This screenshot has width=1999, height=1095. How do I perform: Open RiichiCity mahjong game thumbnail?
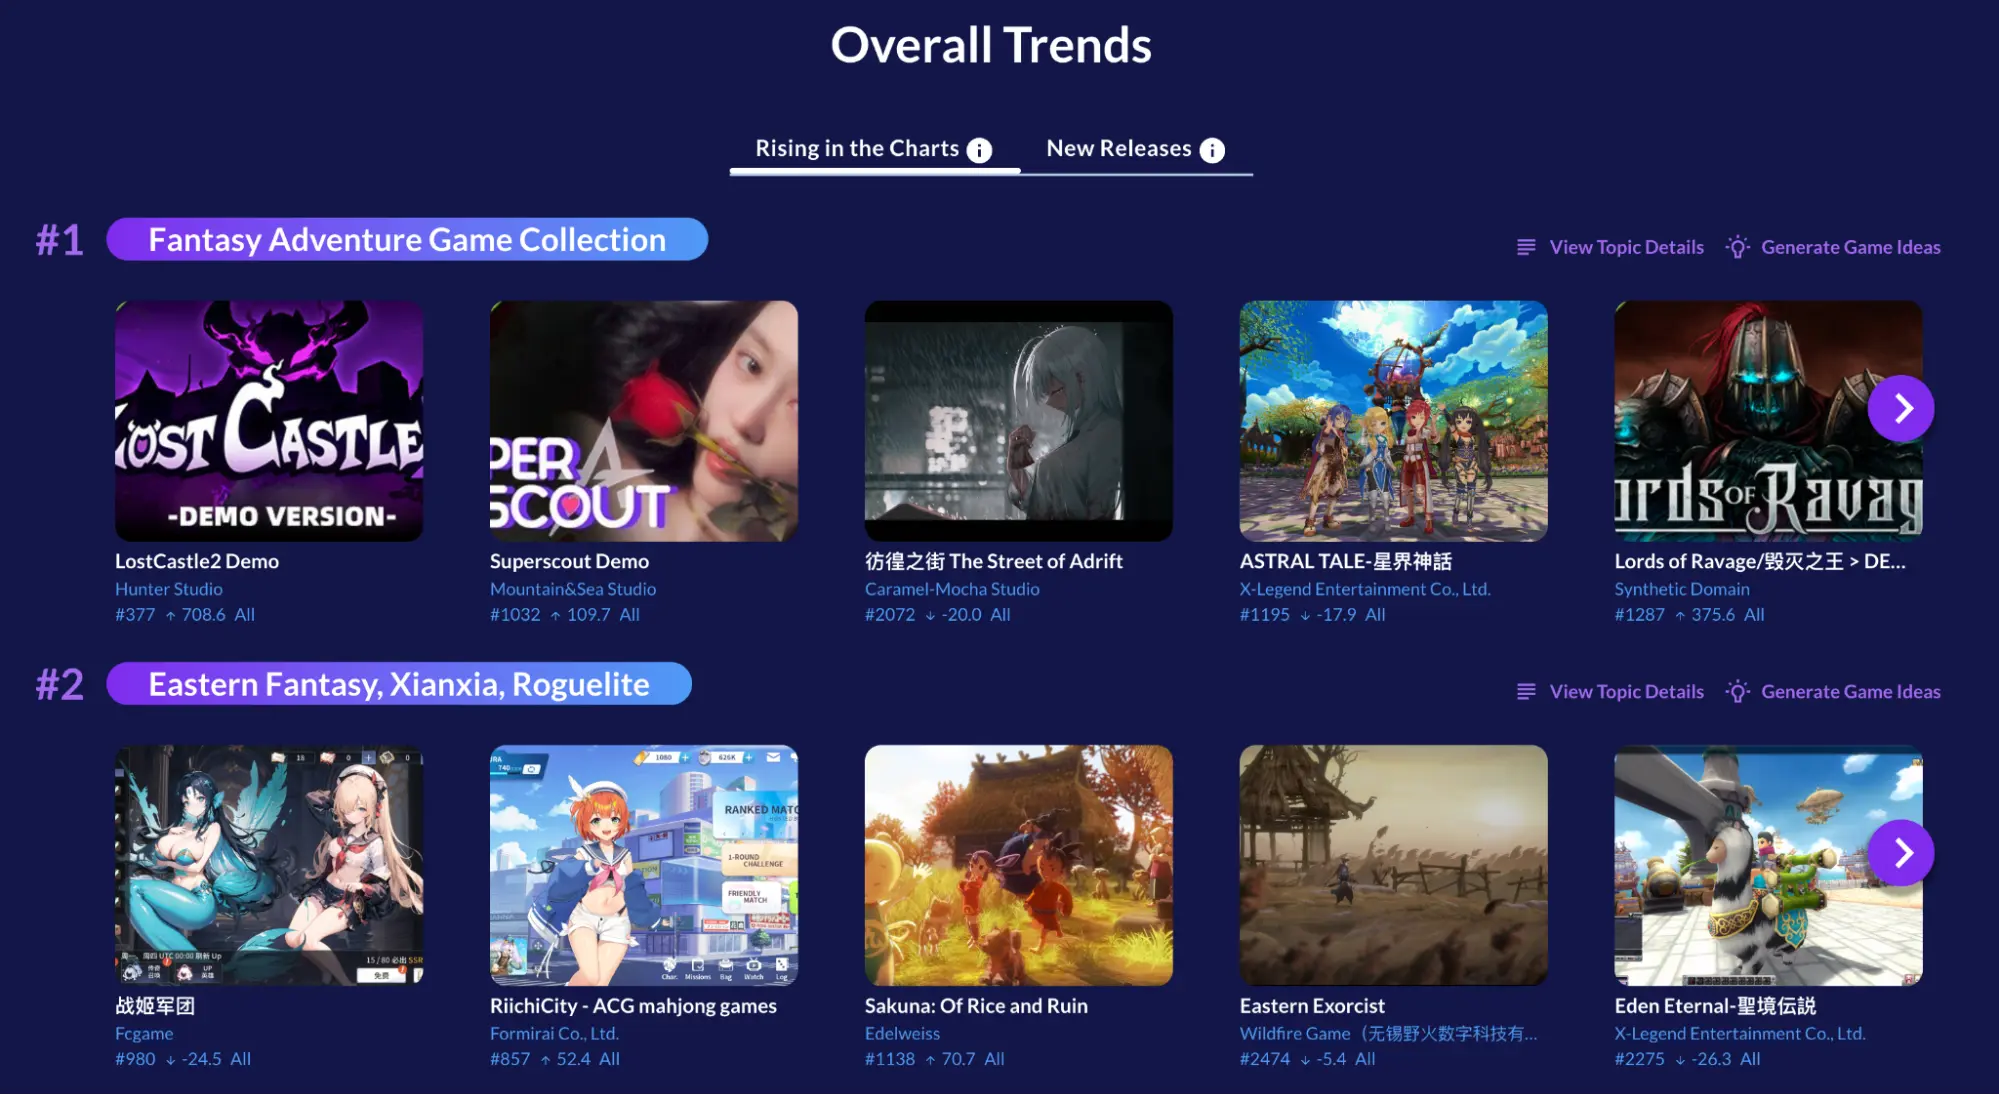[644, 865]
